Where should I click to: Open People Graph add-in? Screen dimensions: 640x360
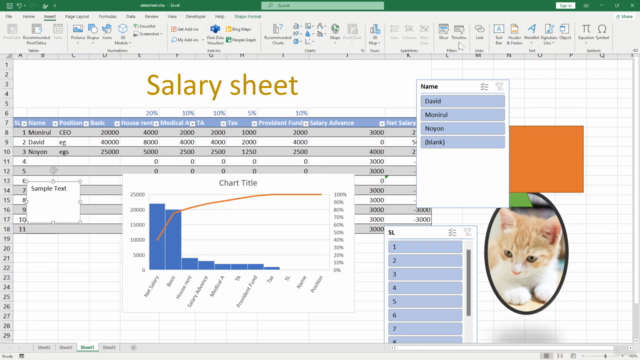(x=241, y=40)
